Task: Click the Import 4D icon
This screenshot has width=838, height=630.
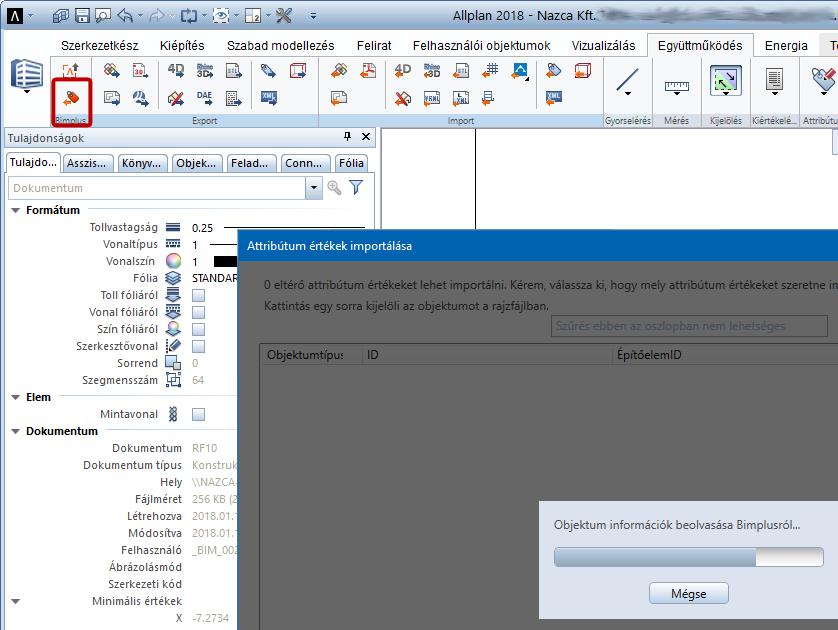Action: (402, 70)
